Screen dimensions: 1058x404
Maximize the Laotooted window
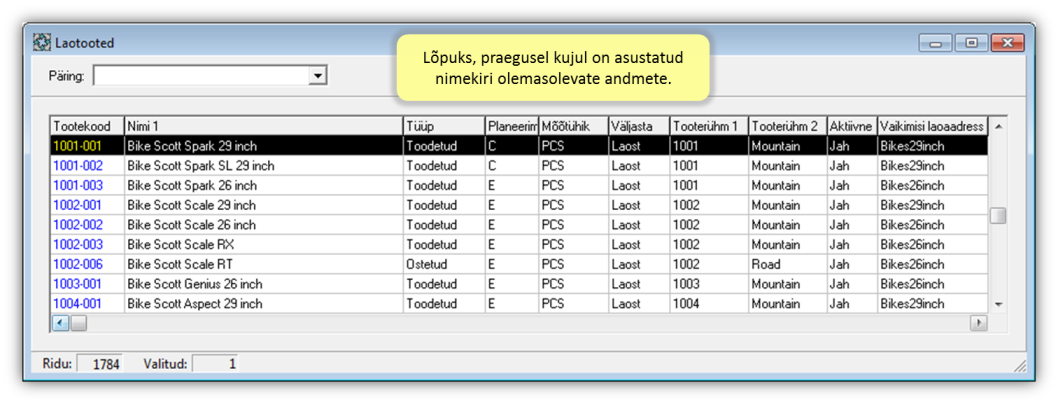[972, 43]
